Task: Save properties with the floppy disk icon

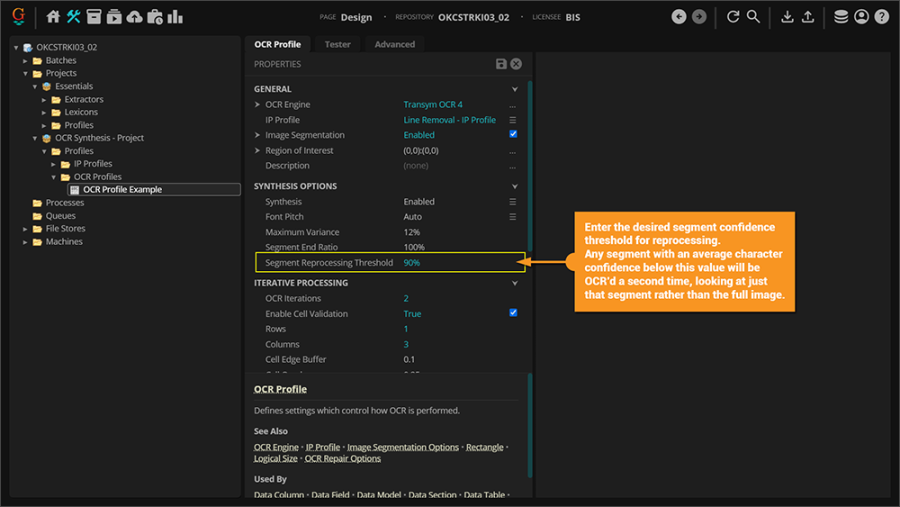Action: [501, 64]
